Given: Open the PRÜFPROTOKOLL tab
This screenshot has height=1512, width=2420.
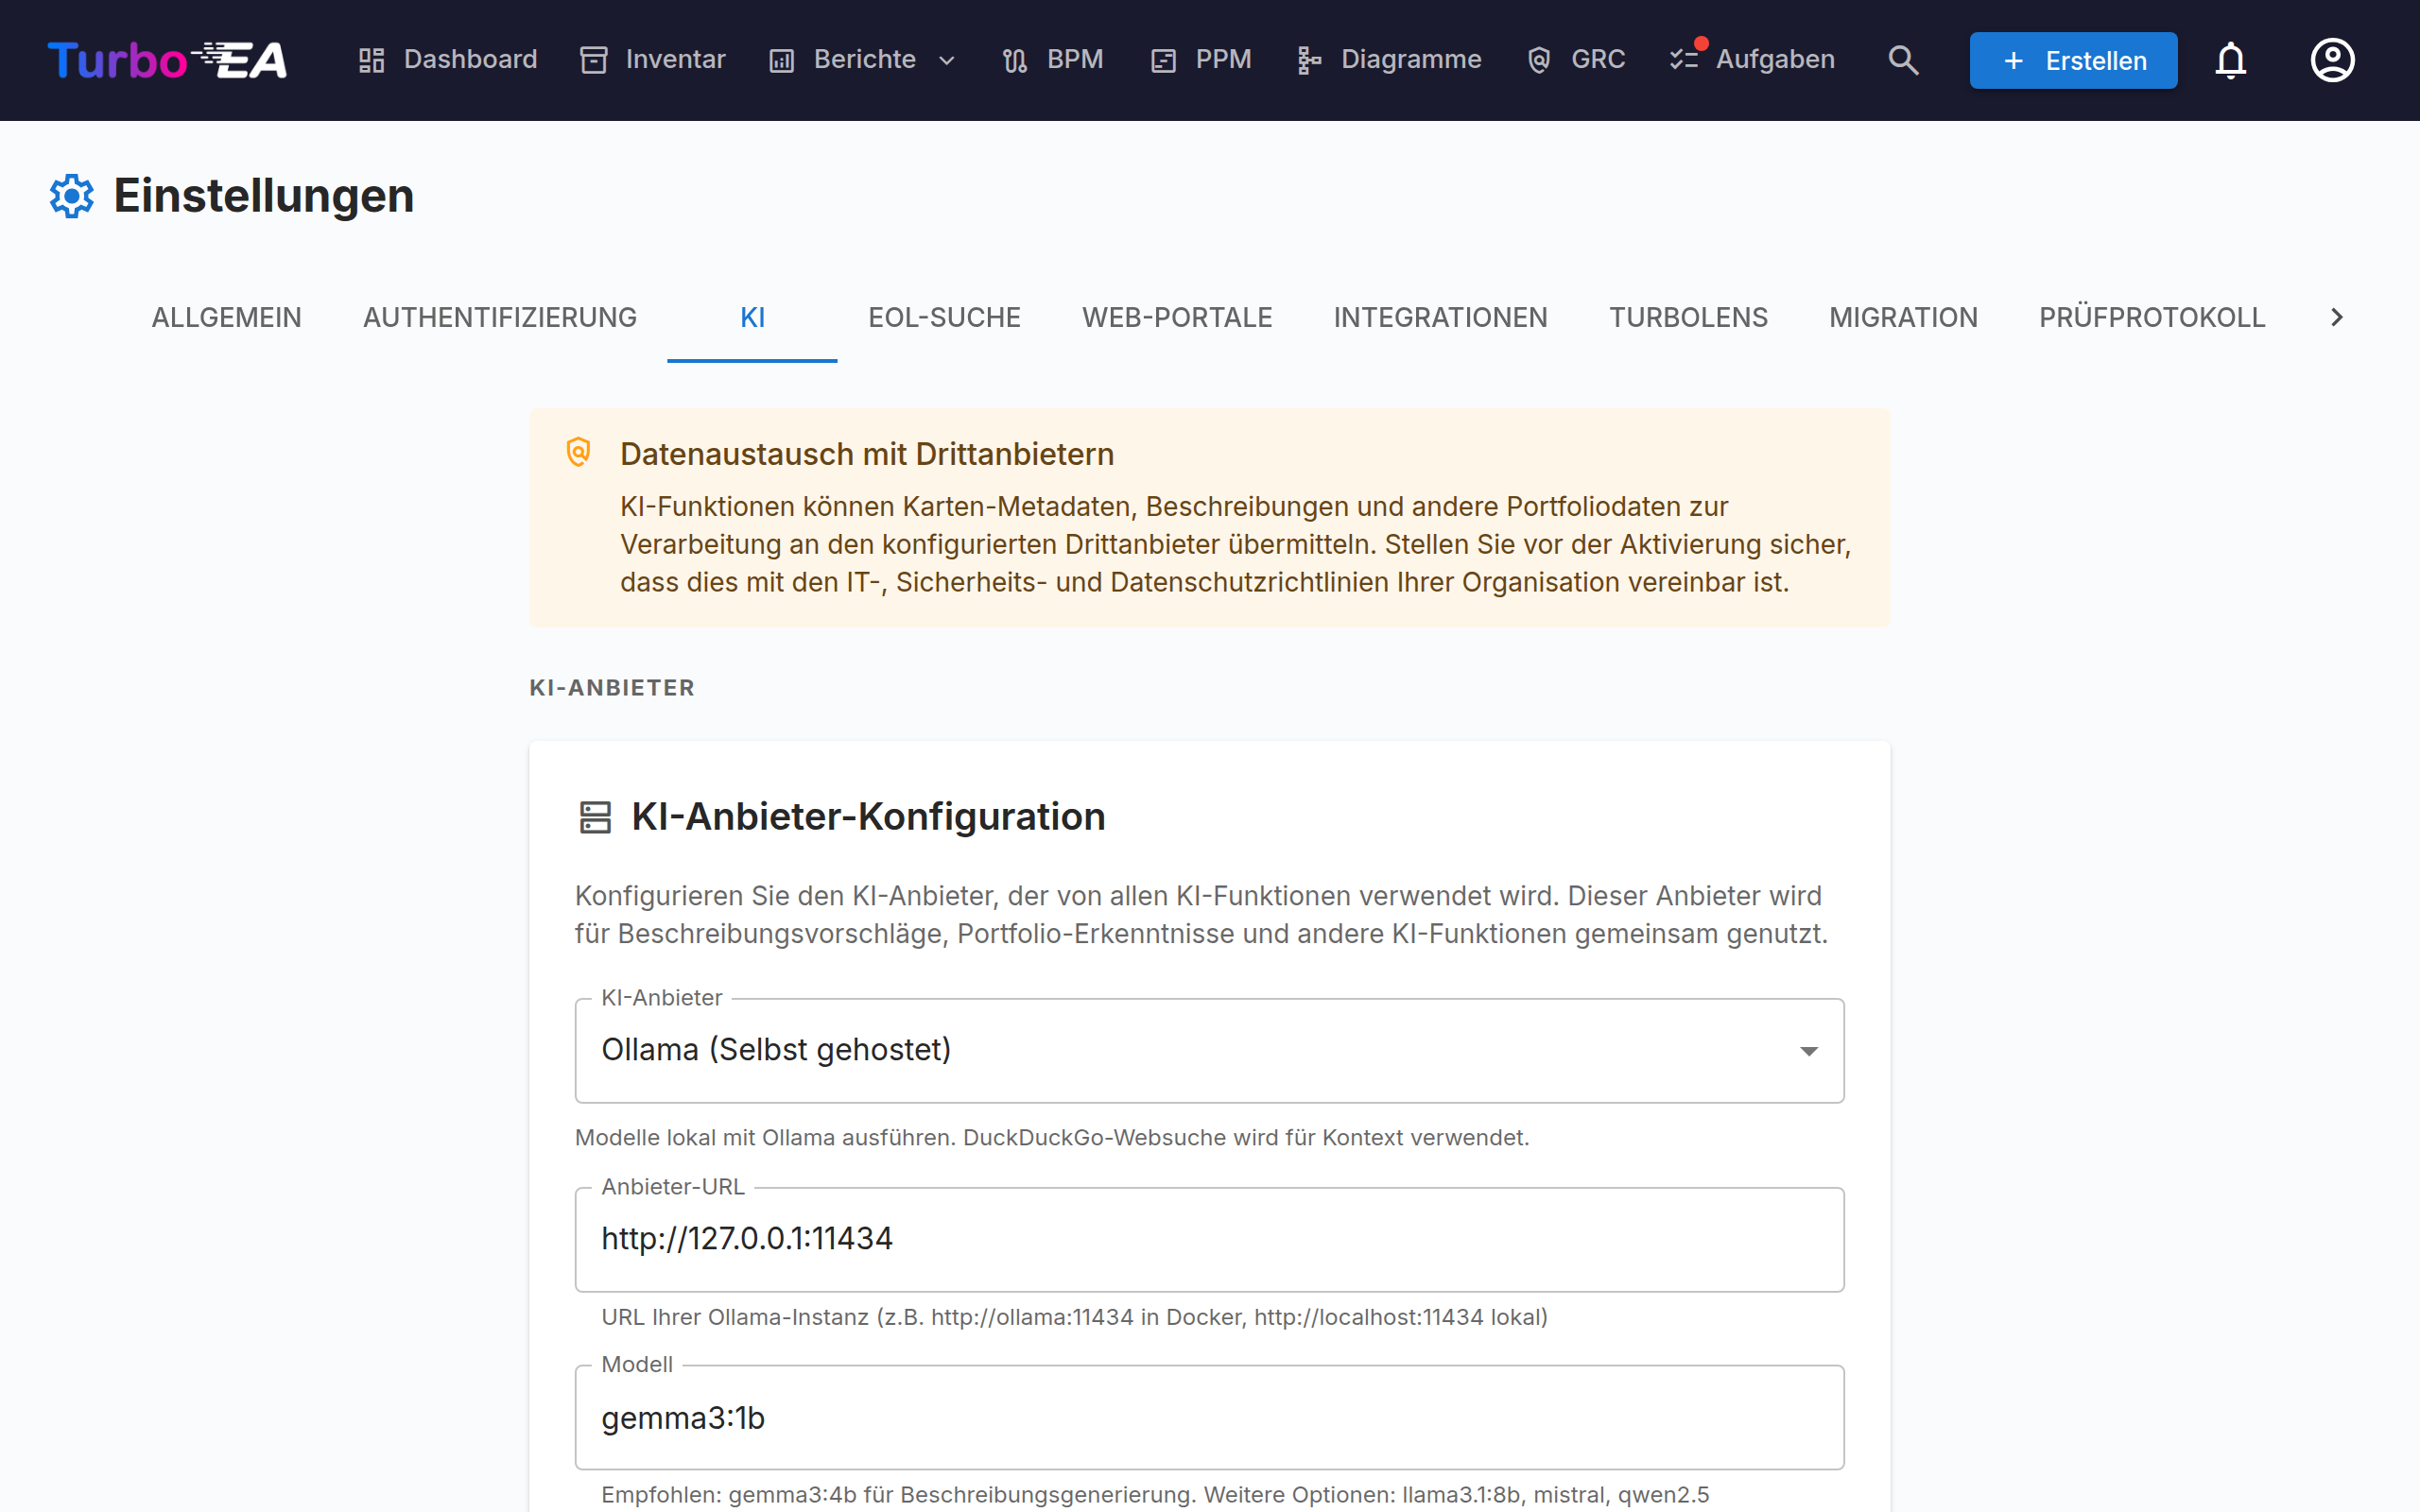Looking at the screenshot, I should (x=2152, y=318).
